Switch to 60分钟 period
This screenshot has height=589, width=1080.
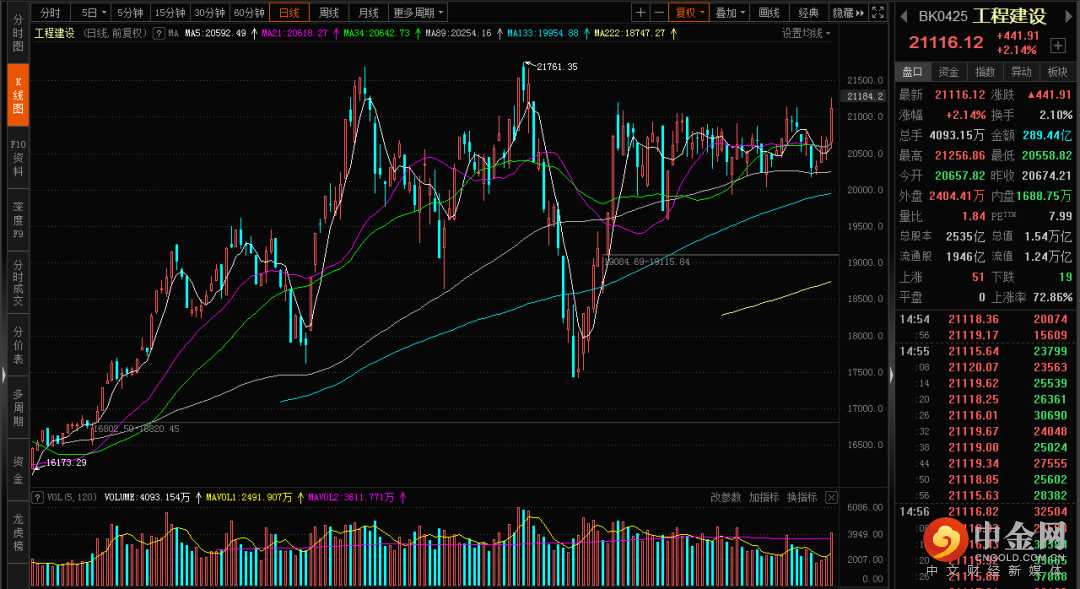249,12
